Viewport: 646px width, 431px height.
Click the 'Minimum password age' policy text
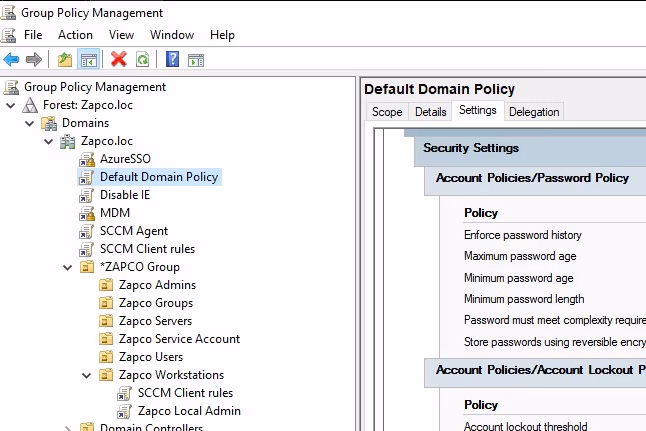518,278
